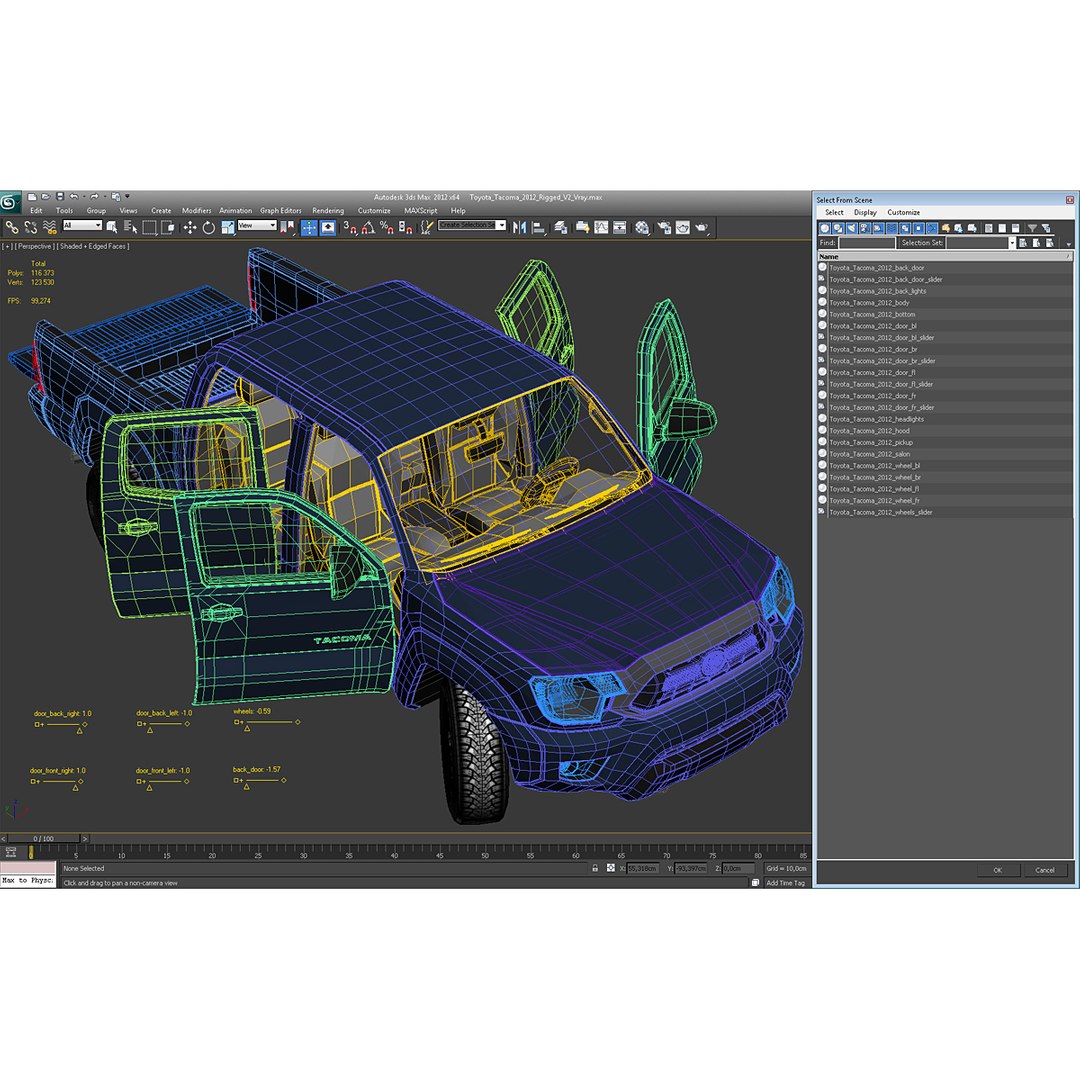The image size is (1080, 1080).
Task: Toggle Keyboard Shortcut Override
Action: [328, 227]
